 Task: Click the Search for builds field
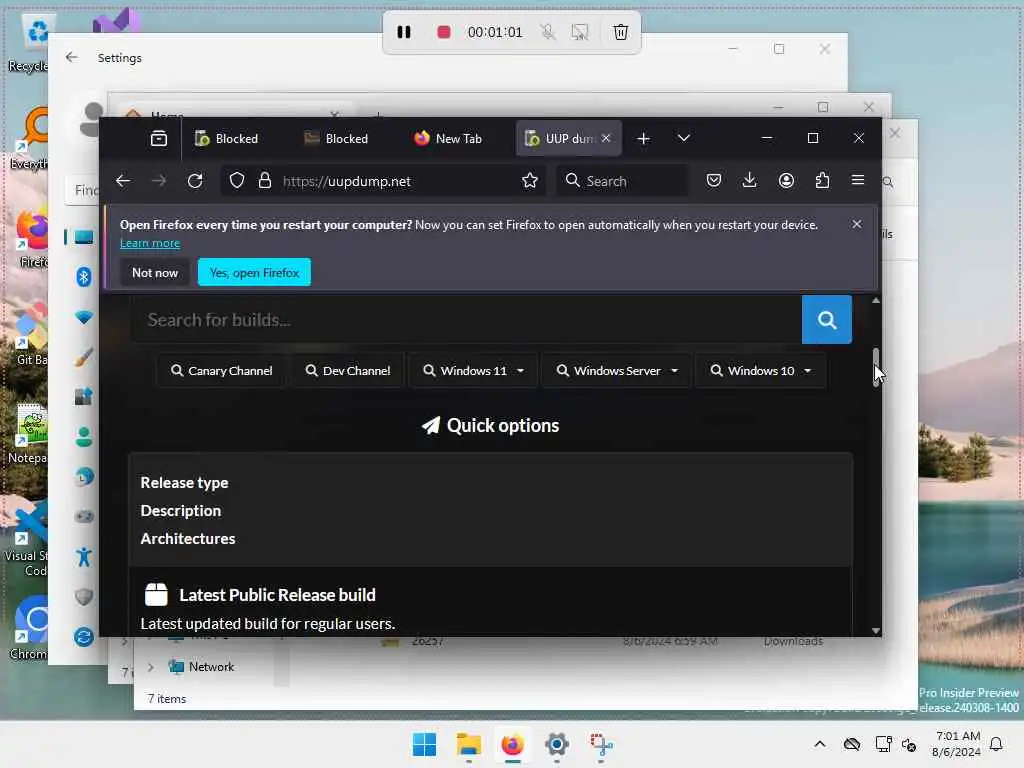coord(466,319)
